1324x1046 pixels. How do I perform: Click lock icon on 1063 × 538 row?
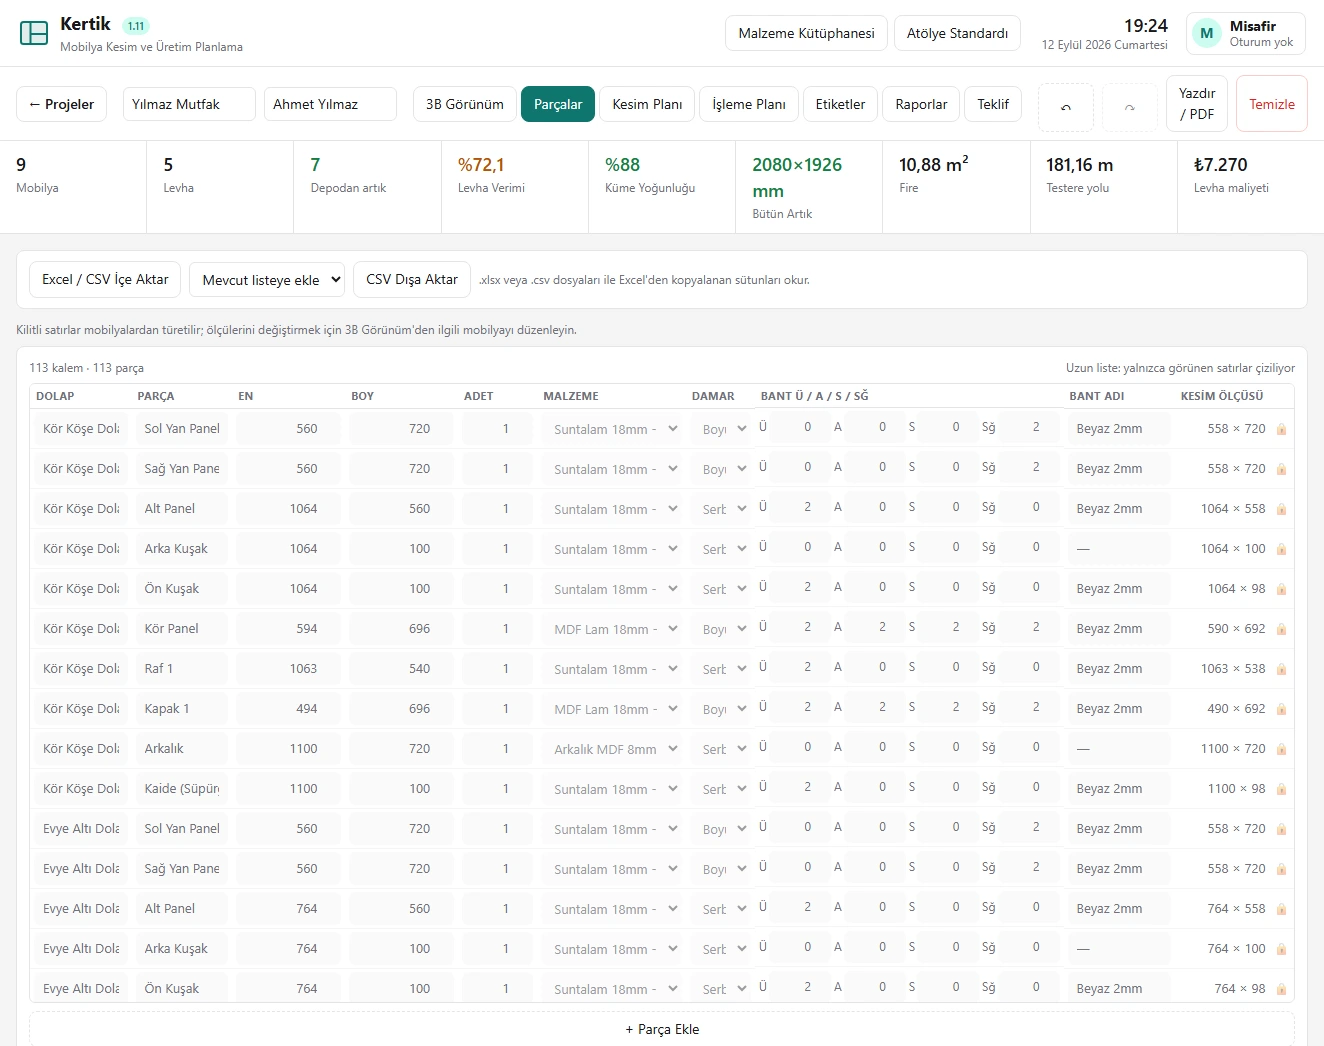[x=1281, y=669]
